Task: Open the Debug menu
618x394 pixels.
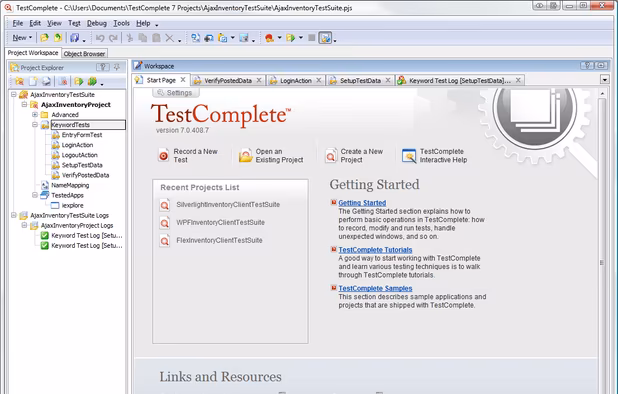Action: (x=97, y=23)
